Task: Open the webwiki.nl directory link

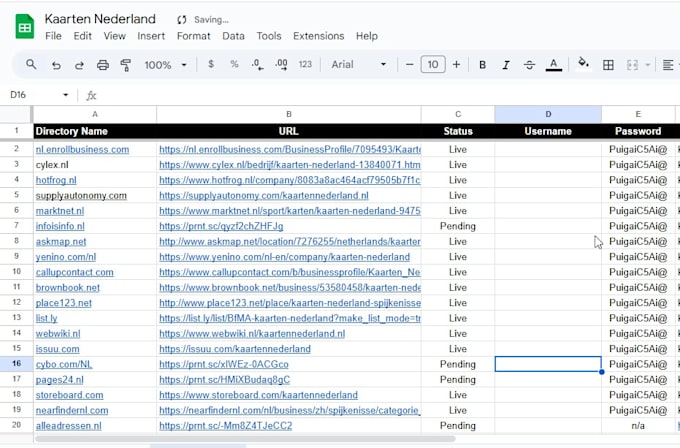Action: (58, 334)
